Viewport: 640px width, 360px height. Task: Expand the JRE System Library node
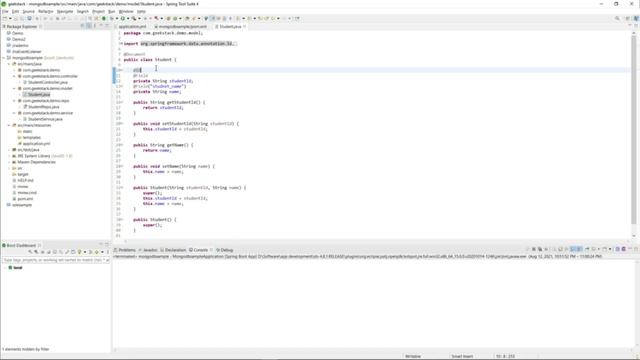pos(9,156)
